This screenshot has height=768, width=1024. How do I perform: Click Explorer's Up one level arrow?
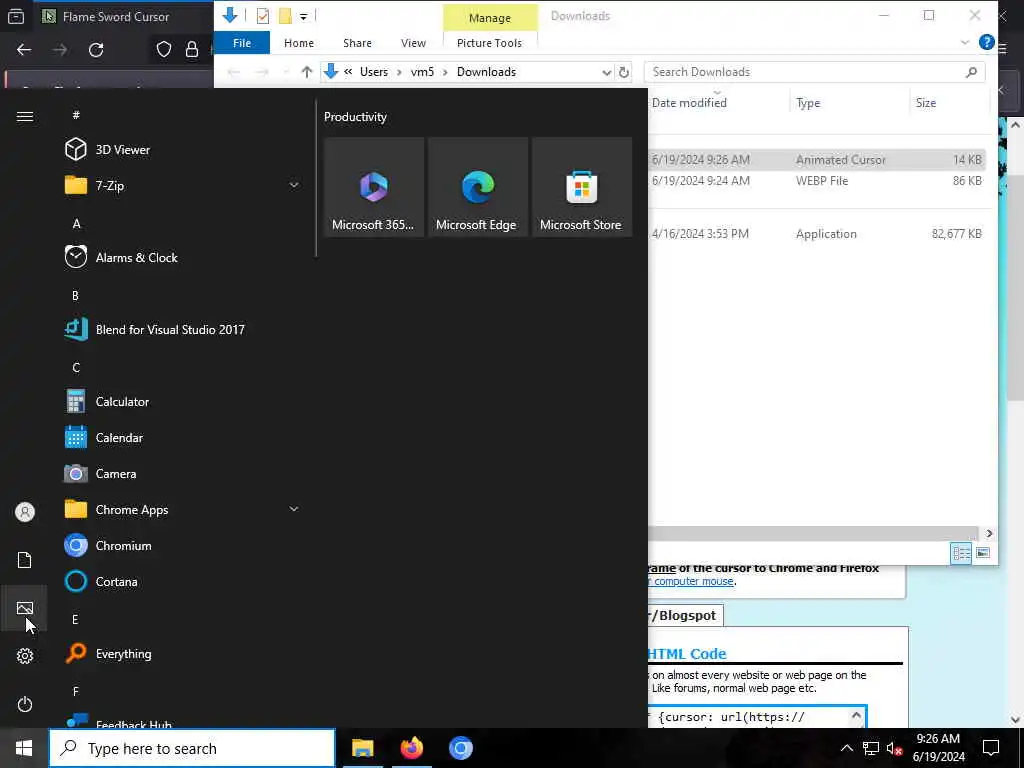(x=306, y=72)
